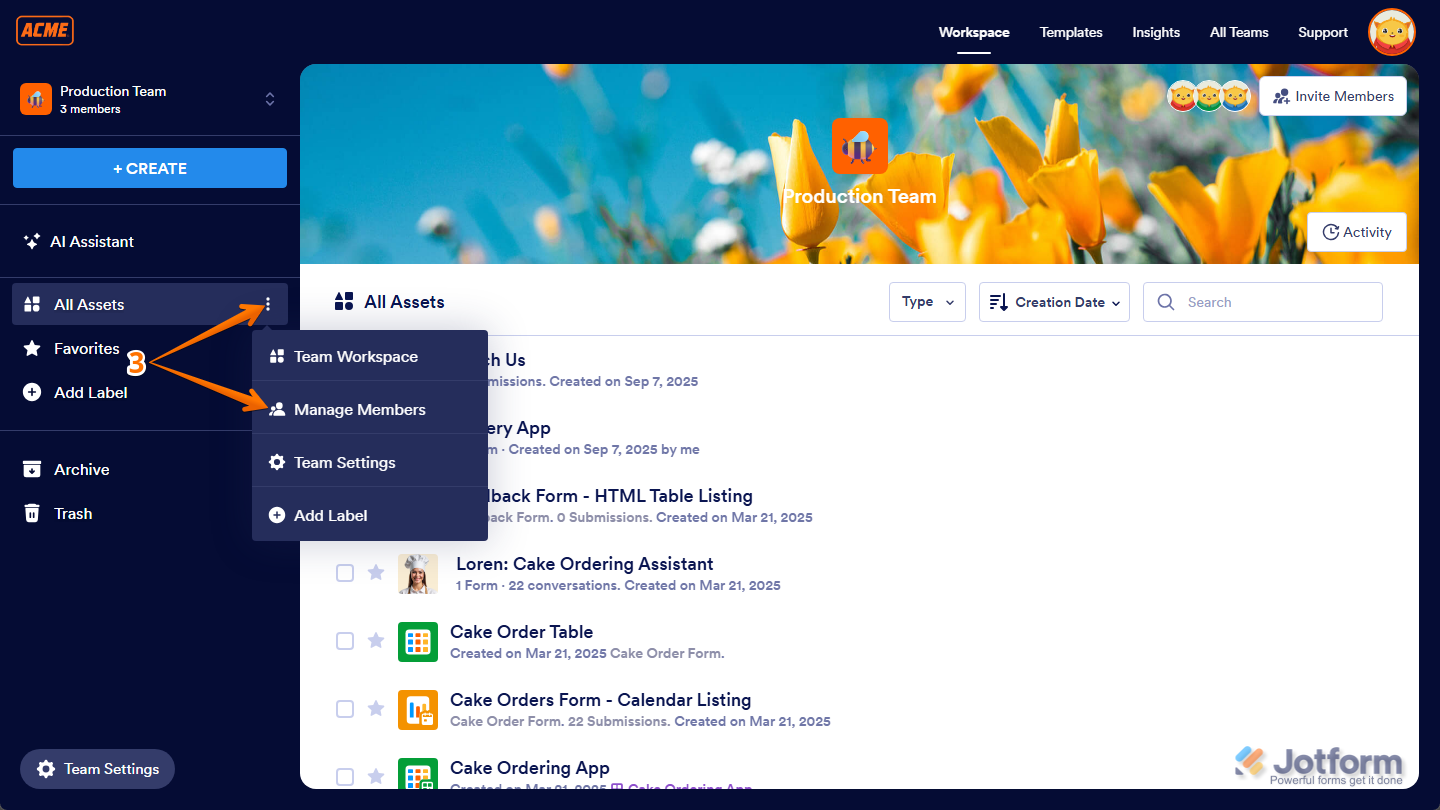The height and width of the screenshot is (810, 1440).
Task: Check the checkbox beside Cake Order Table
Action: (345, 640)
